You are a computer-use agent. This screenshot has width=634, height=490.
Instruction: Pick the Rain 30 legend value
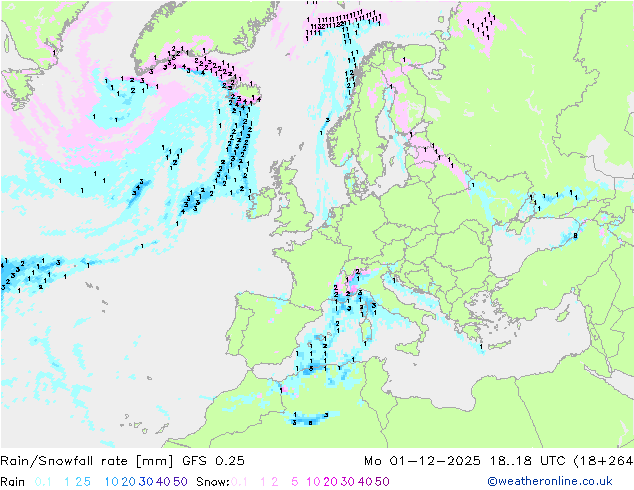(x=146, y=482)
